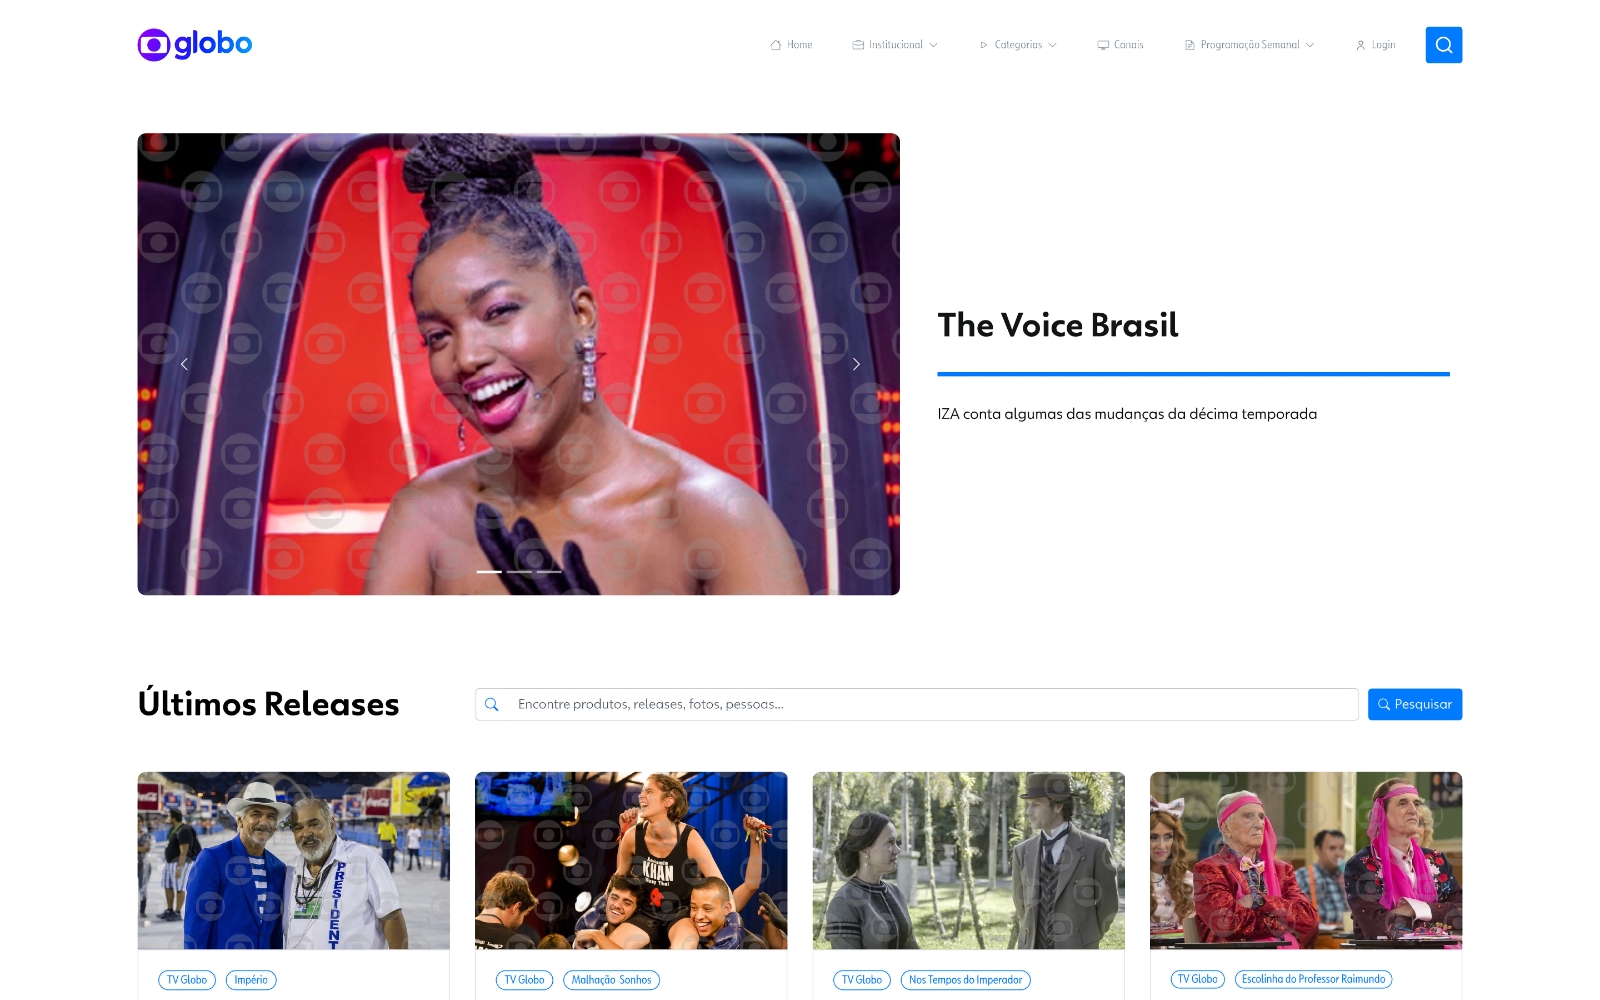This screenshot has width=1600, height=1000.
Task: Go to the next carousel slide arrow
Action: pyautogui.click(x=856, y=364)
